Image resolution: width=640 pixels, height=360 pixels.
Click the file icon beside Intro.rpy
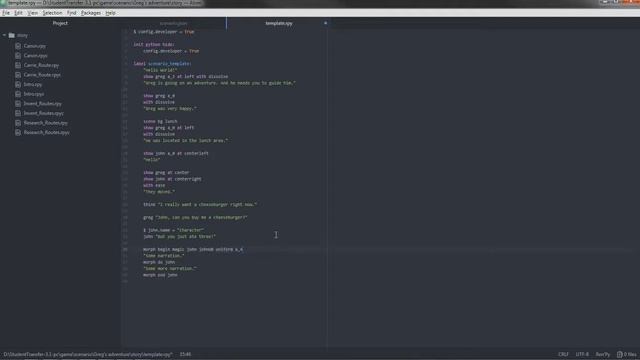point(18,84)
